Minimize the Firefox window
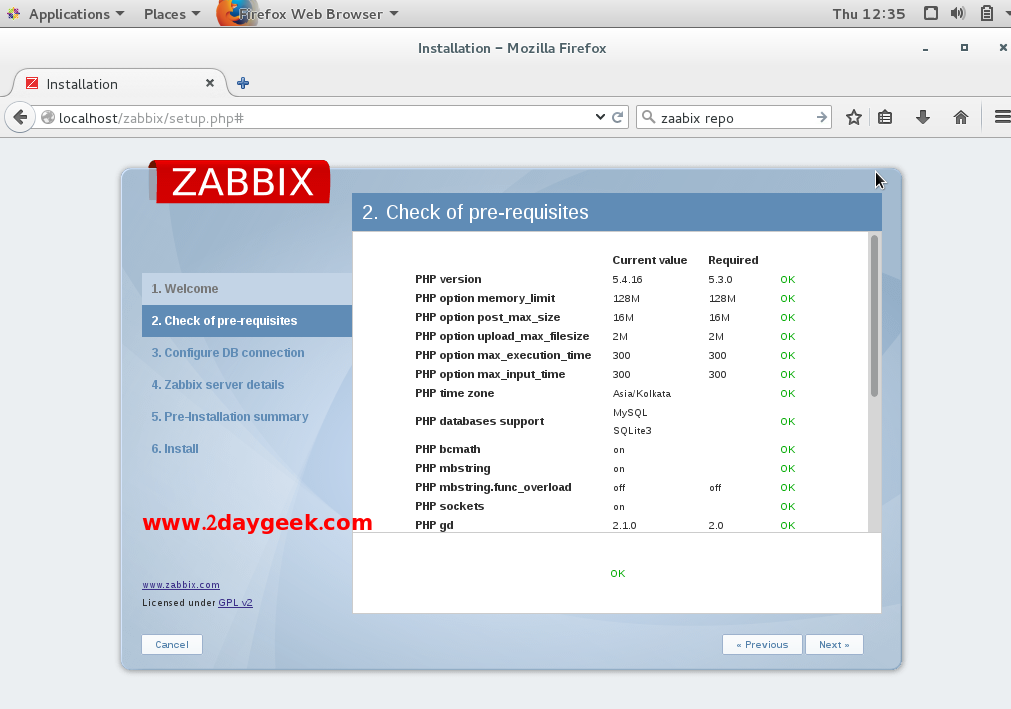This screenshot has width=1011, height=709. click(x=925, y=48)
